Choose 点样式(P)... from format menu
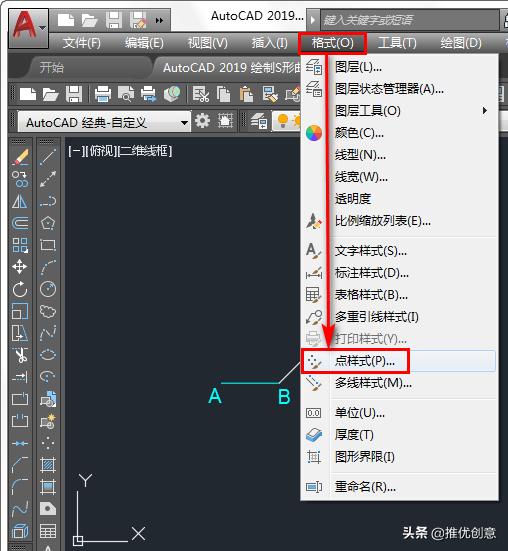Viewport: 508px width, 551px height. pyautogui.click(x=400, y=361)
